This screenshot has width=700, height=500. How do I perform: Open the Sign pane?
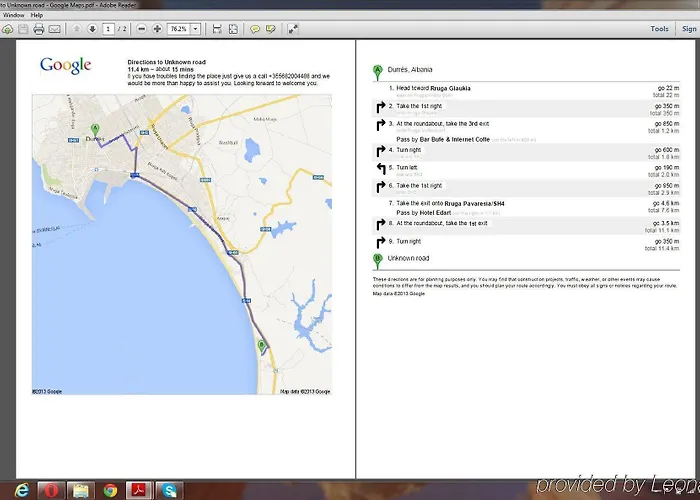point(689,30)
